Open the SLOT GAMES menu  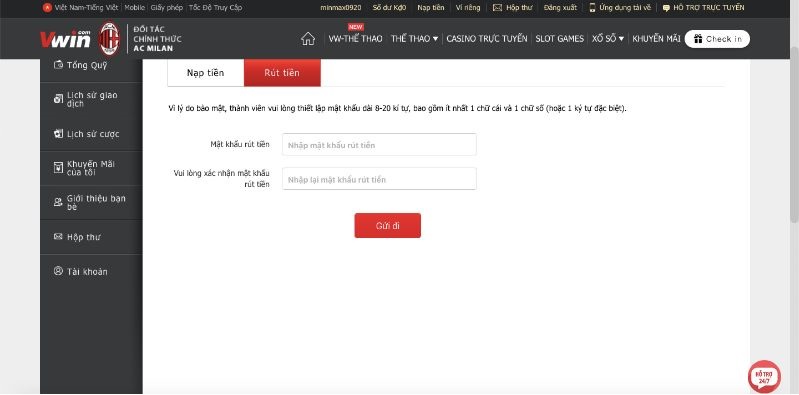coord(560,39)
